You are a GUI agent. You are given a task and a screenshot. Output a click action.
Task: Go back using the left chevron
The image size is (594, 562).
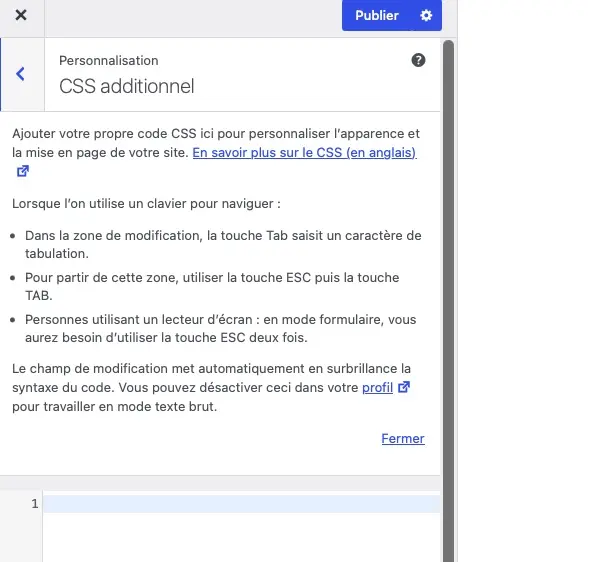coord(20,74)
